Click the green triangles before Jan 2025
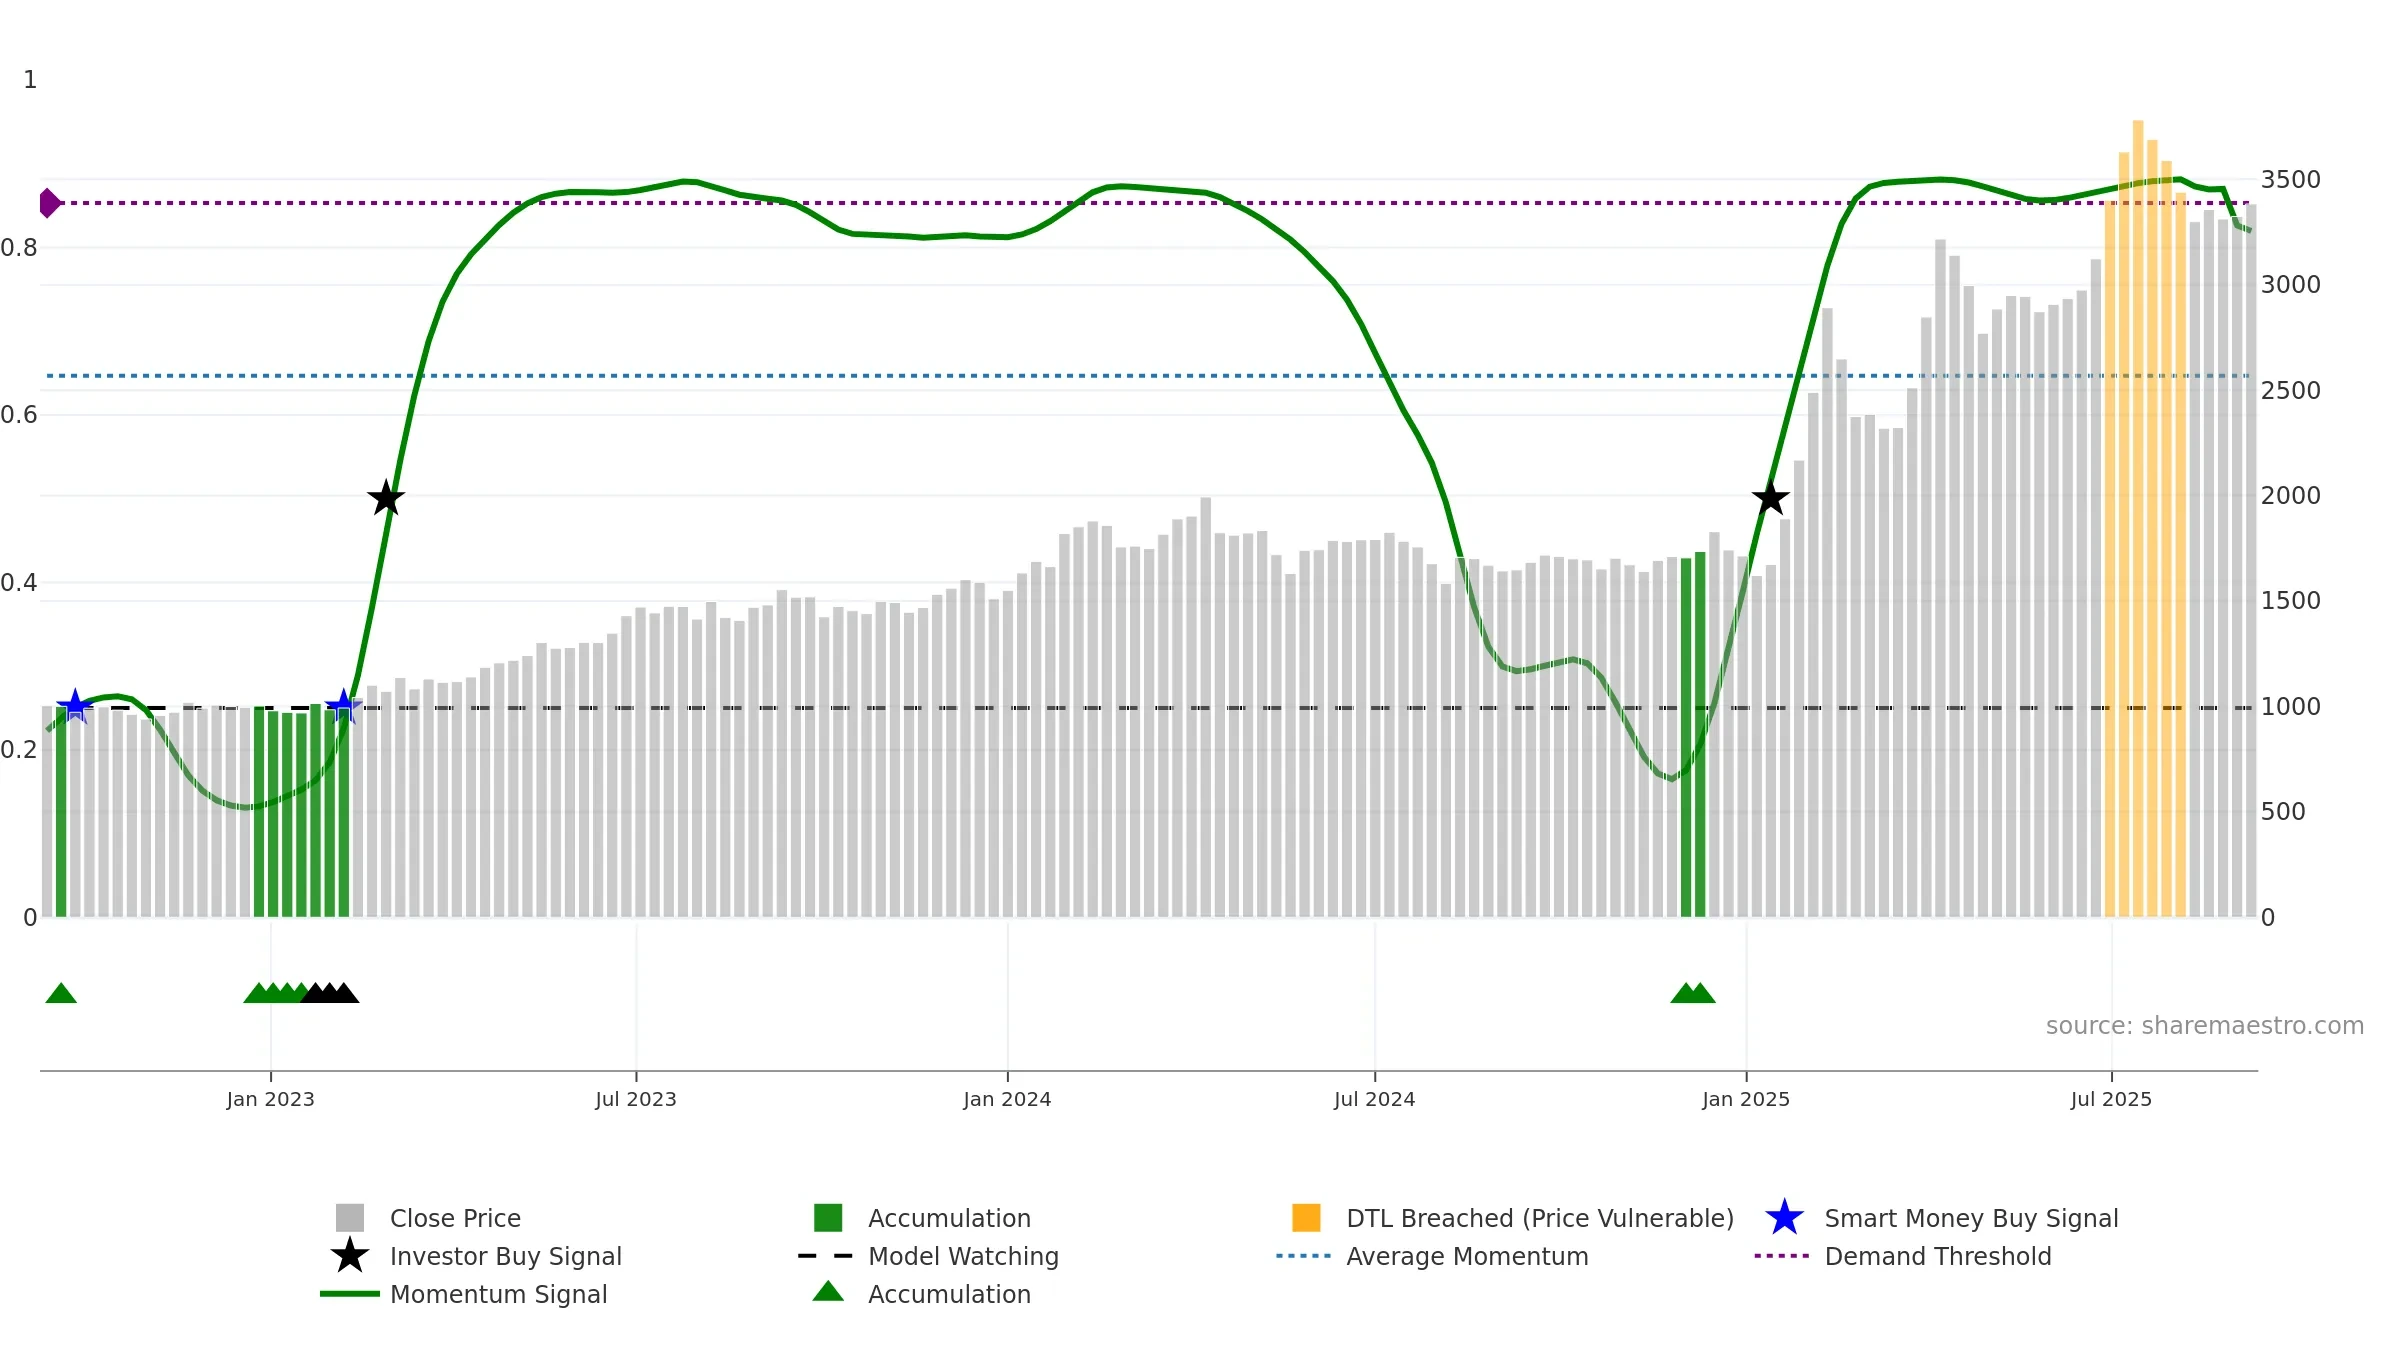This screenshot has width=2400, height=1350. point(1692,993)
